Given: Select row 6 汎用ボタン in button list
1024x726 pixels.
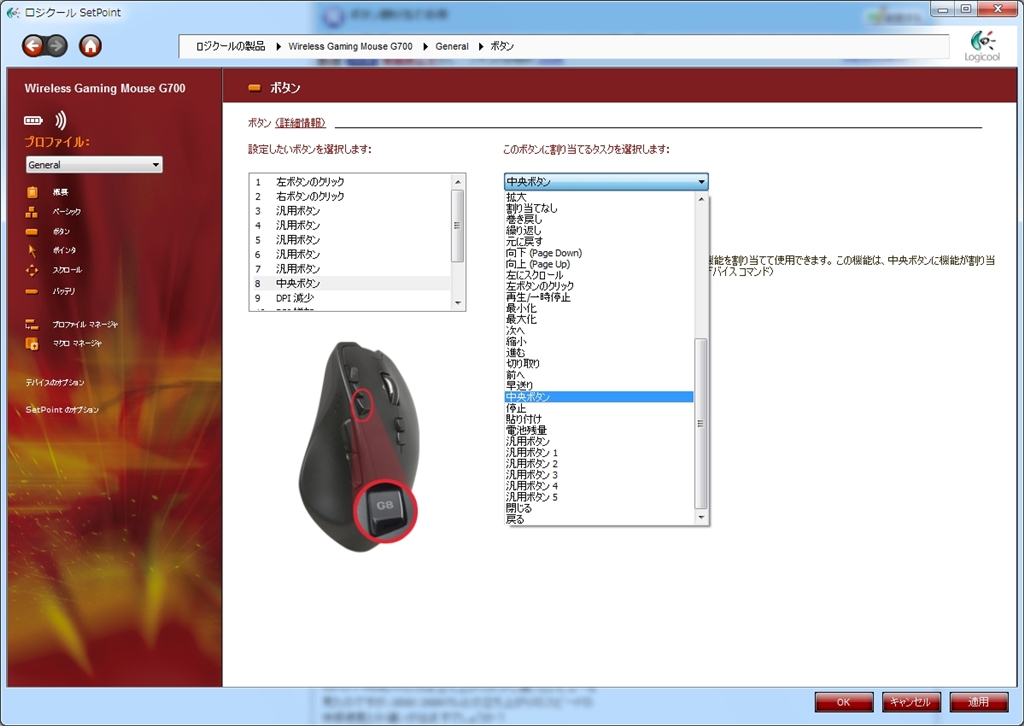Looking at the screenshot, I should 351,254.
